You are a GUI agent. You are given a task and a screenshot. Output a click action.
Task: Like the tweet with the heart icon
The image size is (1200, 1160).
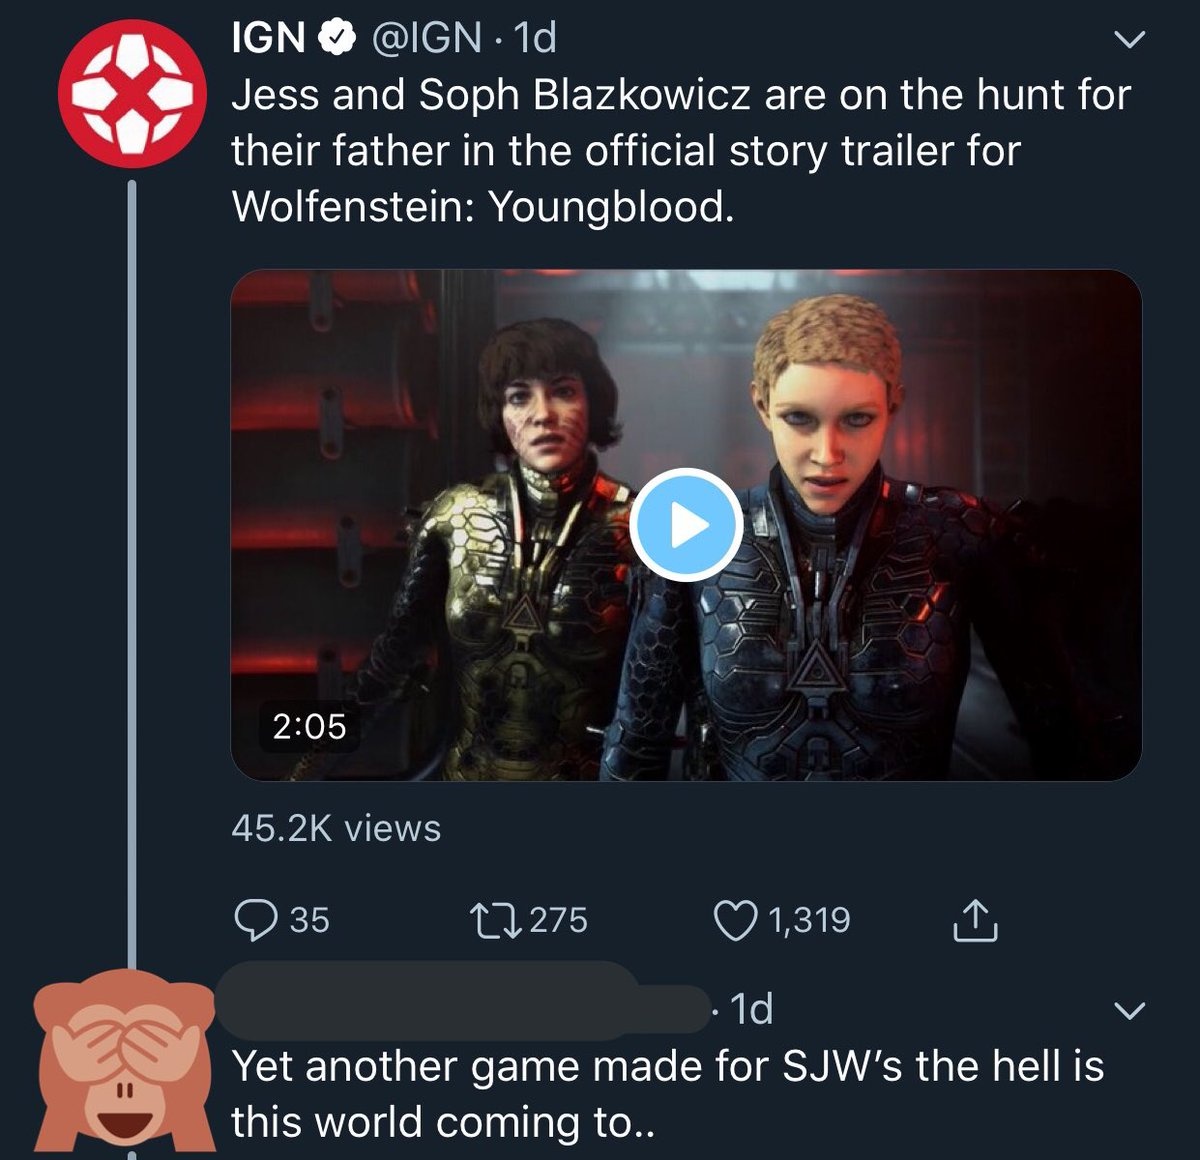735,920
